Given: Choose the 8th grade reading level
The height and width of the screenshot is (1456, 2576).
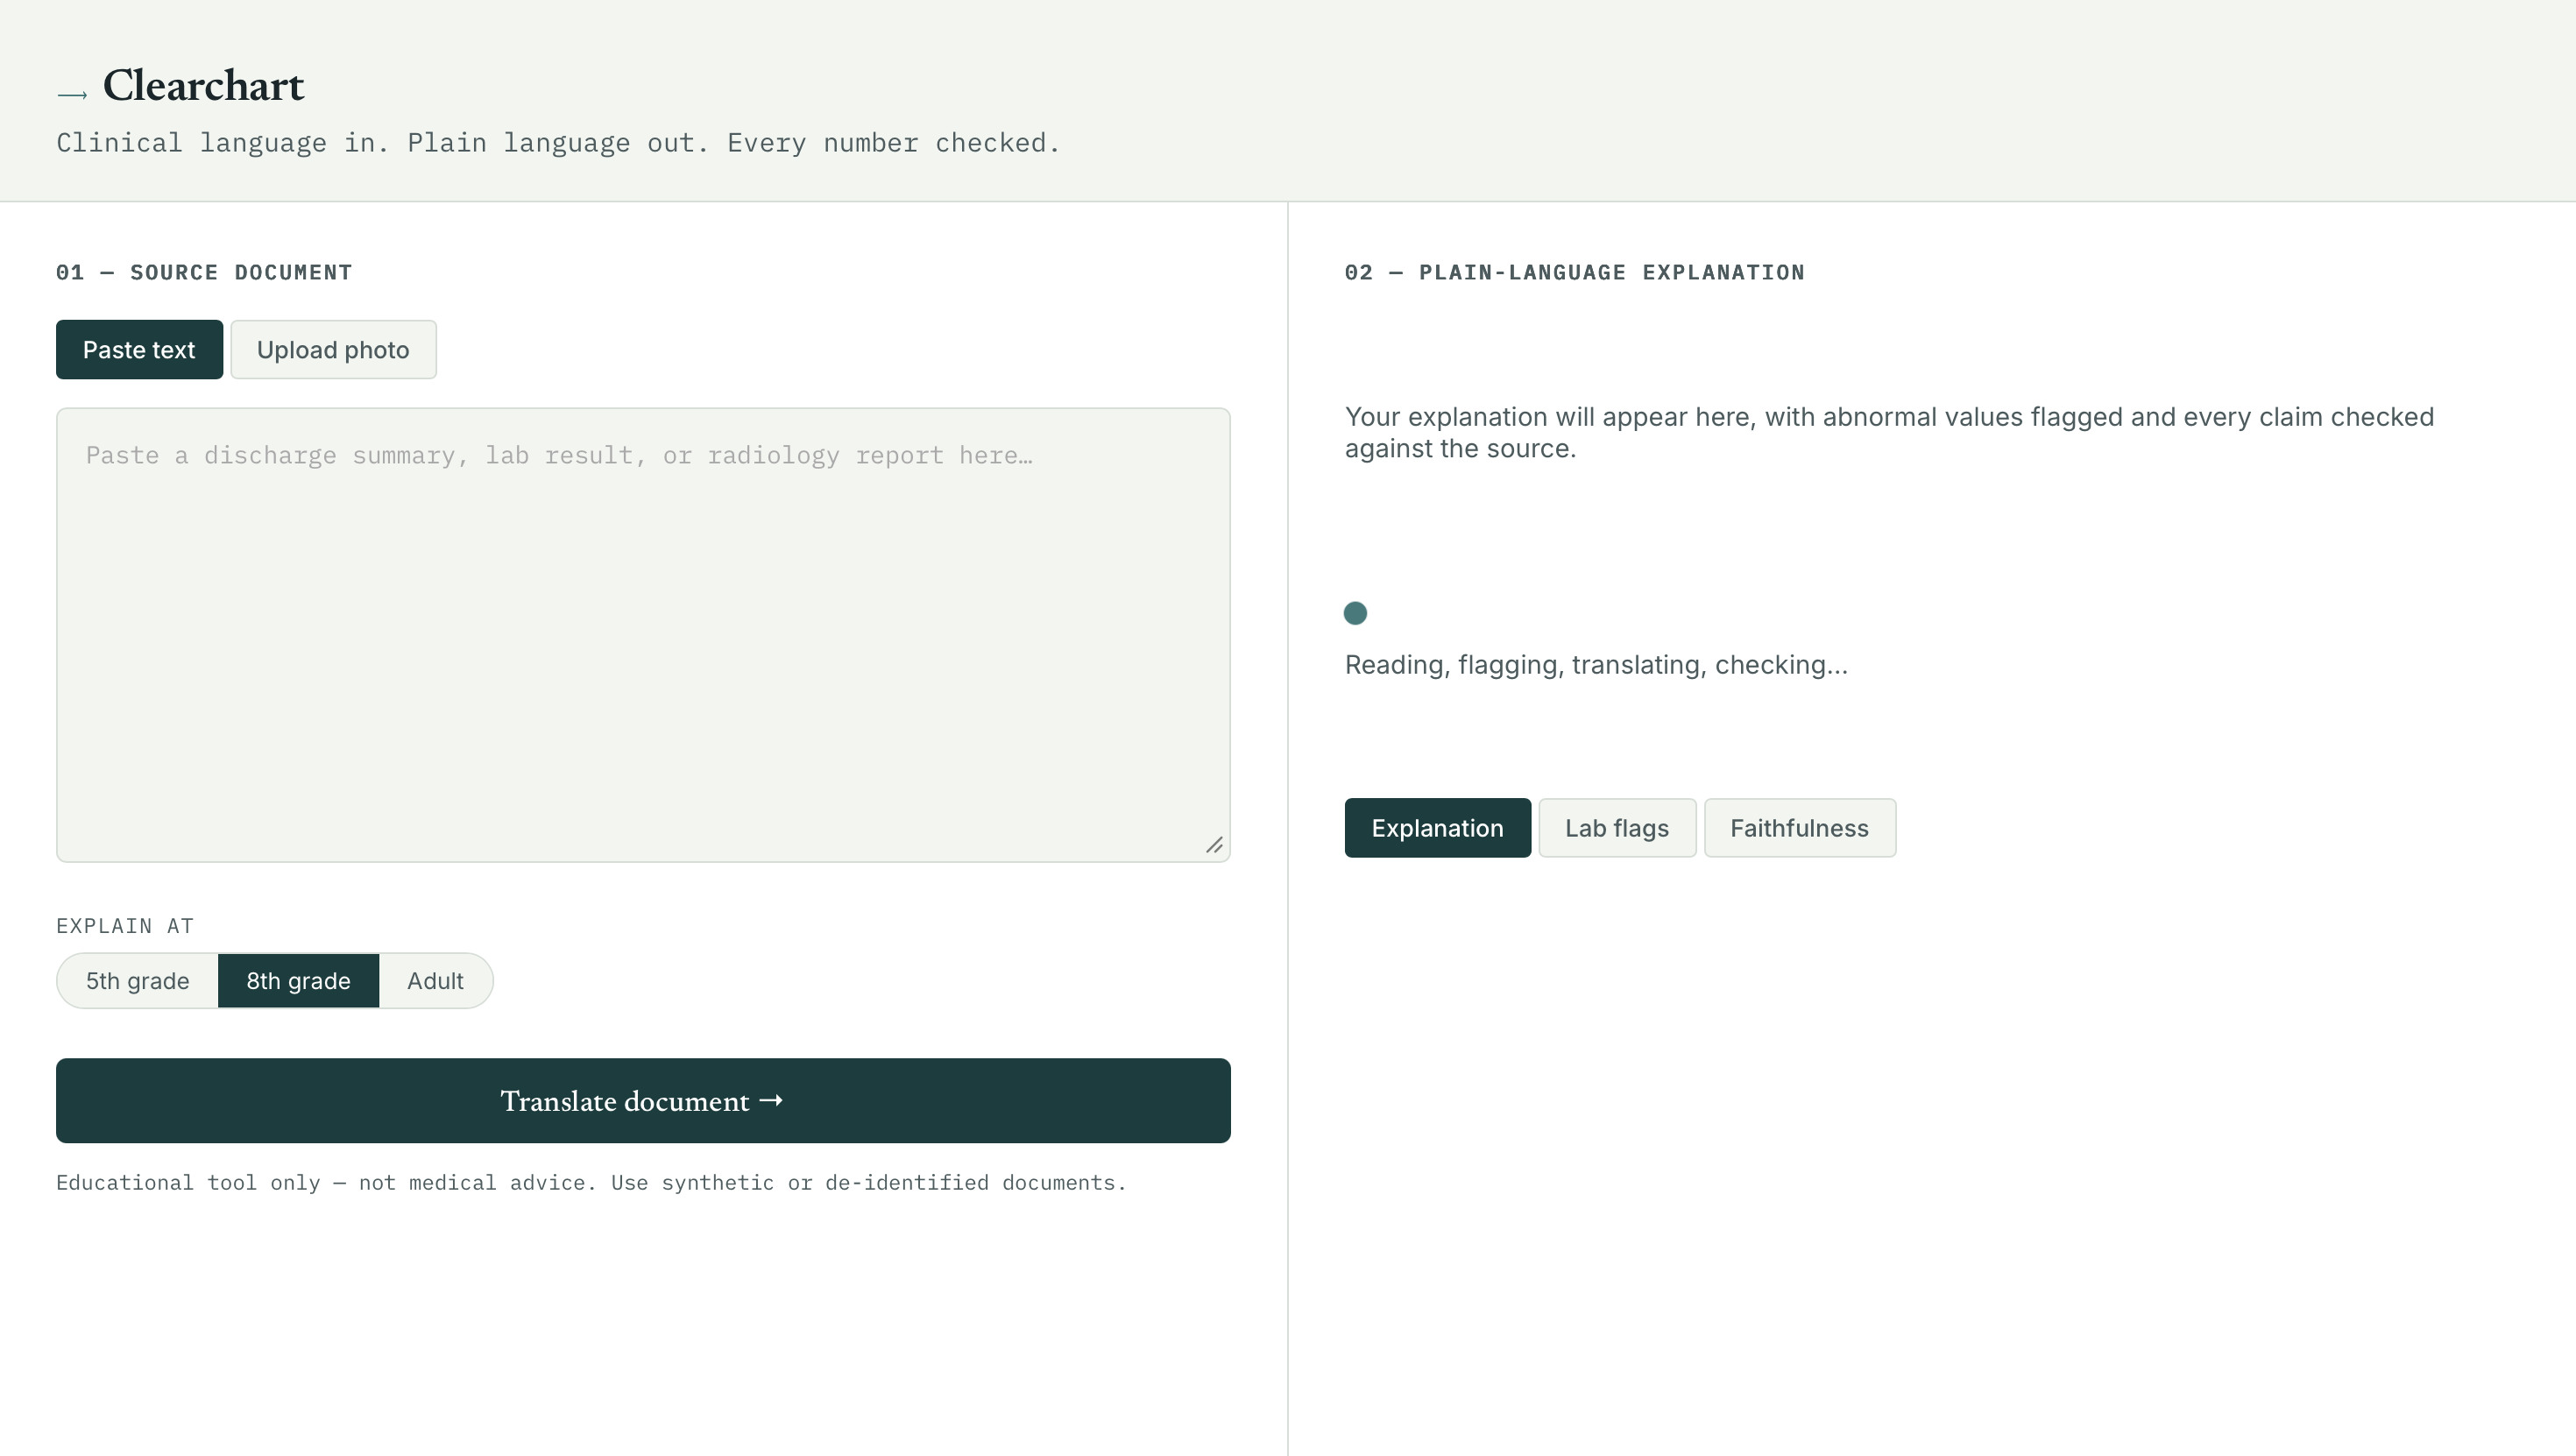Looking at the screenshot, I should coord(298,981).
